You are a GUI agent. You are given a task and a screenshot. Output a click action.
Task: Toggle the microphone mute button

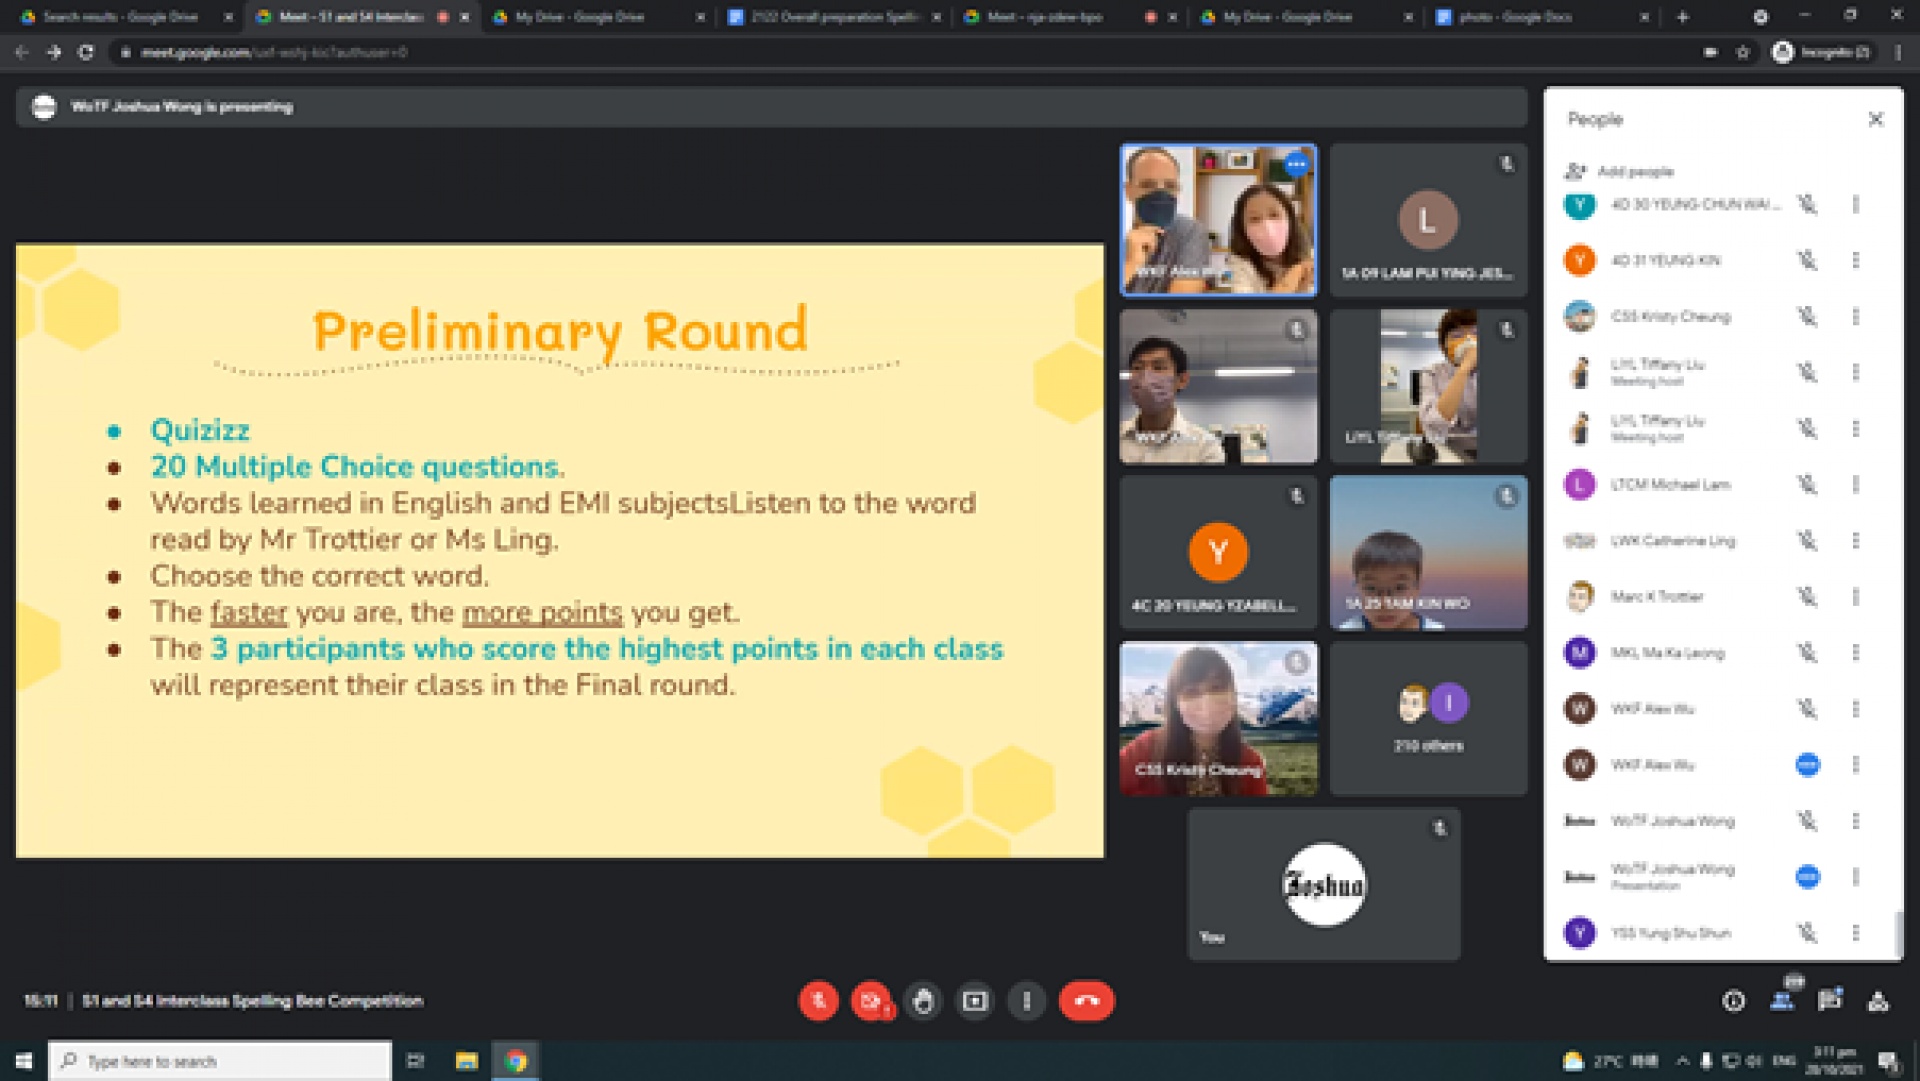[818, 1001]
